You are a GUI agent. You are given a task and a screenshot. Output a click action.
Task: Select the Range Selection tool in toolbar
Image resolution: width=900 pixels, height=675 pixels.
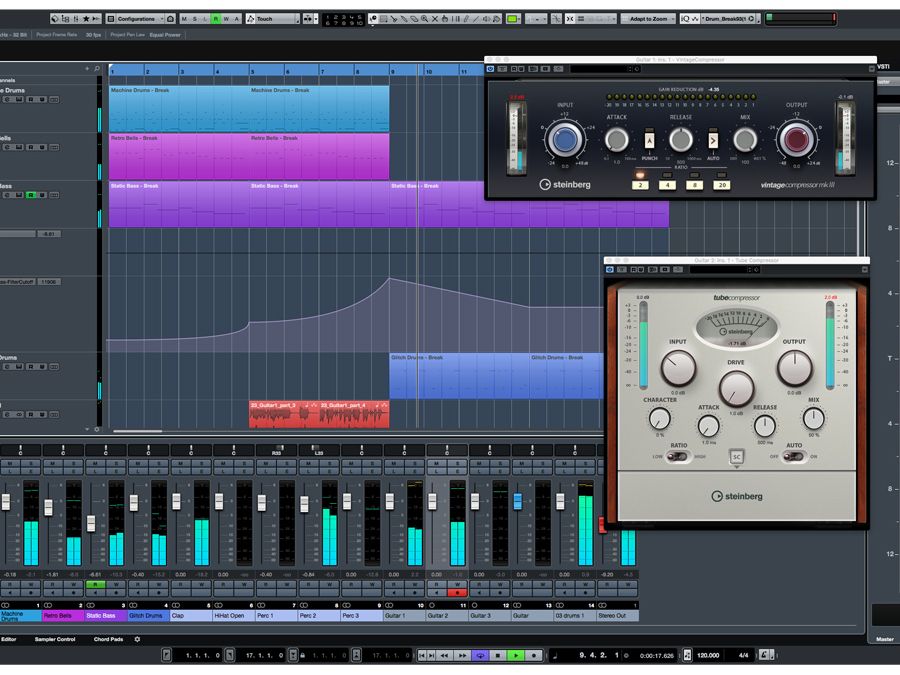coord(383,19)
